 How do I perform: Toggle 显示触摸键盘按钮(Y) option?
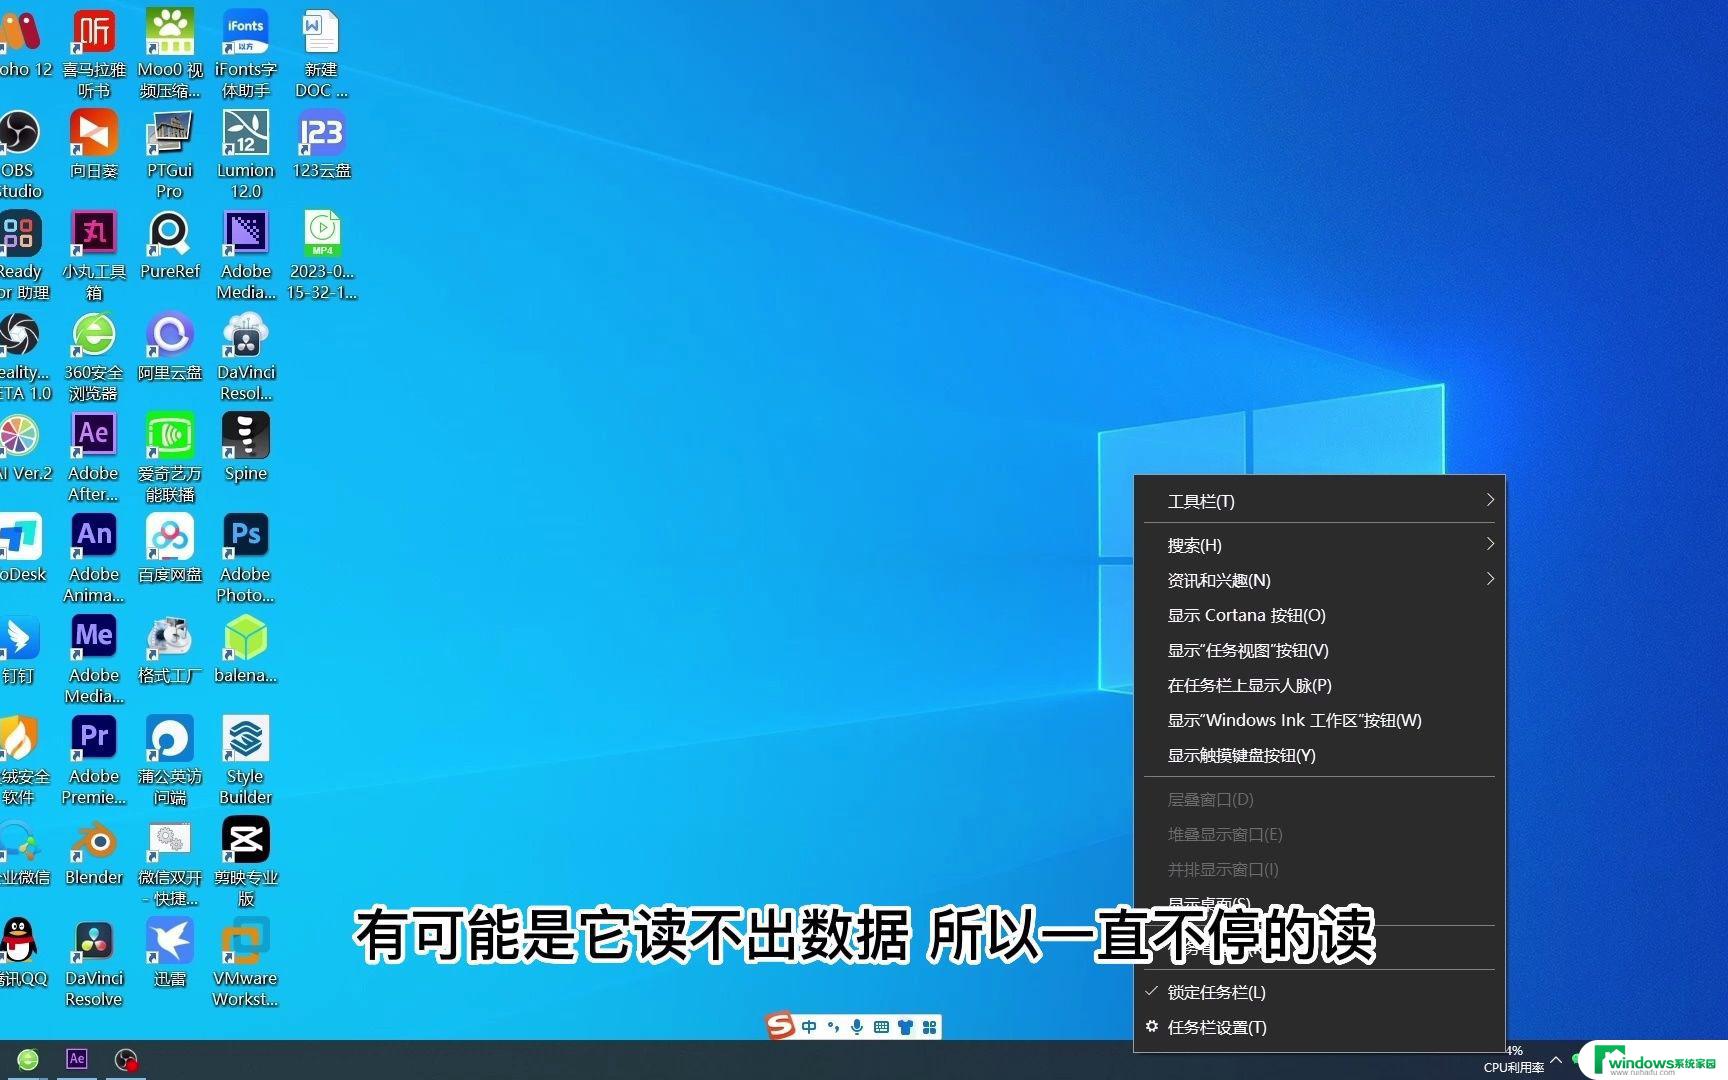[x=1319, y=755]
